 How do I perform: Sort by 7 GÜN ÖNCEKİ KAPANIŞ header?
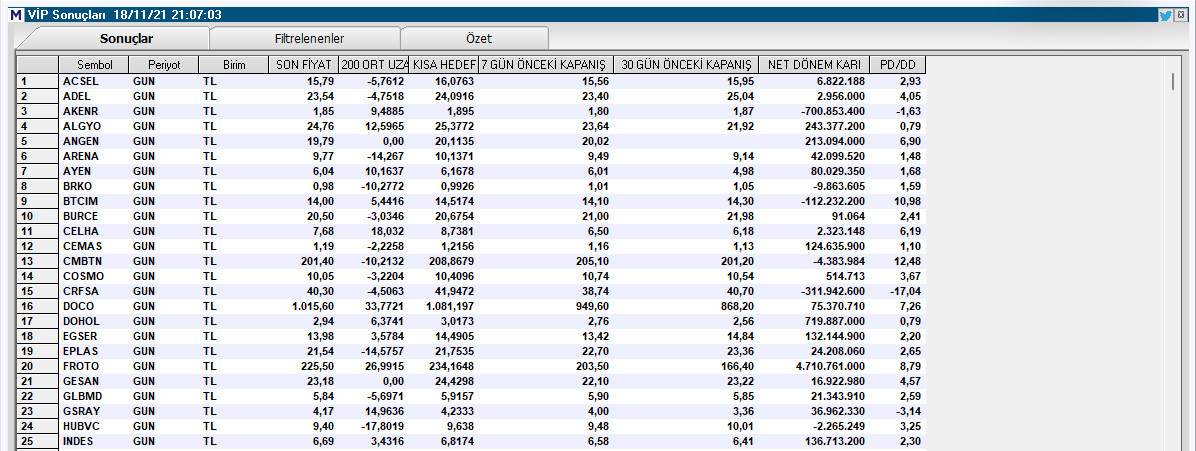[x=546, y=65]
